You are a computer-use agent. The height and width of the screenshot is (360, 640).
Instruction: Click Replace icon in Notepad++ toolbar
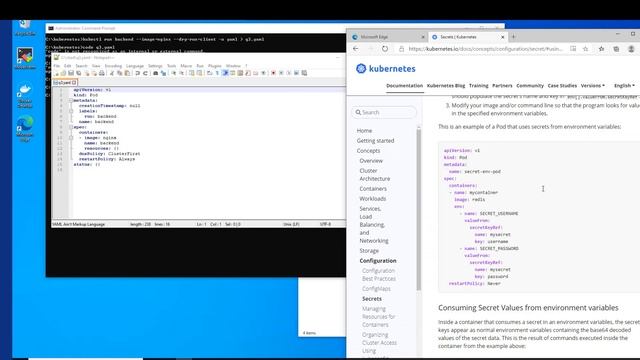click(163, 73)
